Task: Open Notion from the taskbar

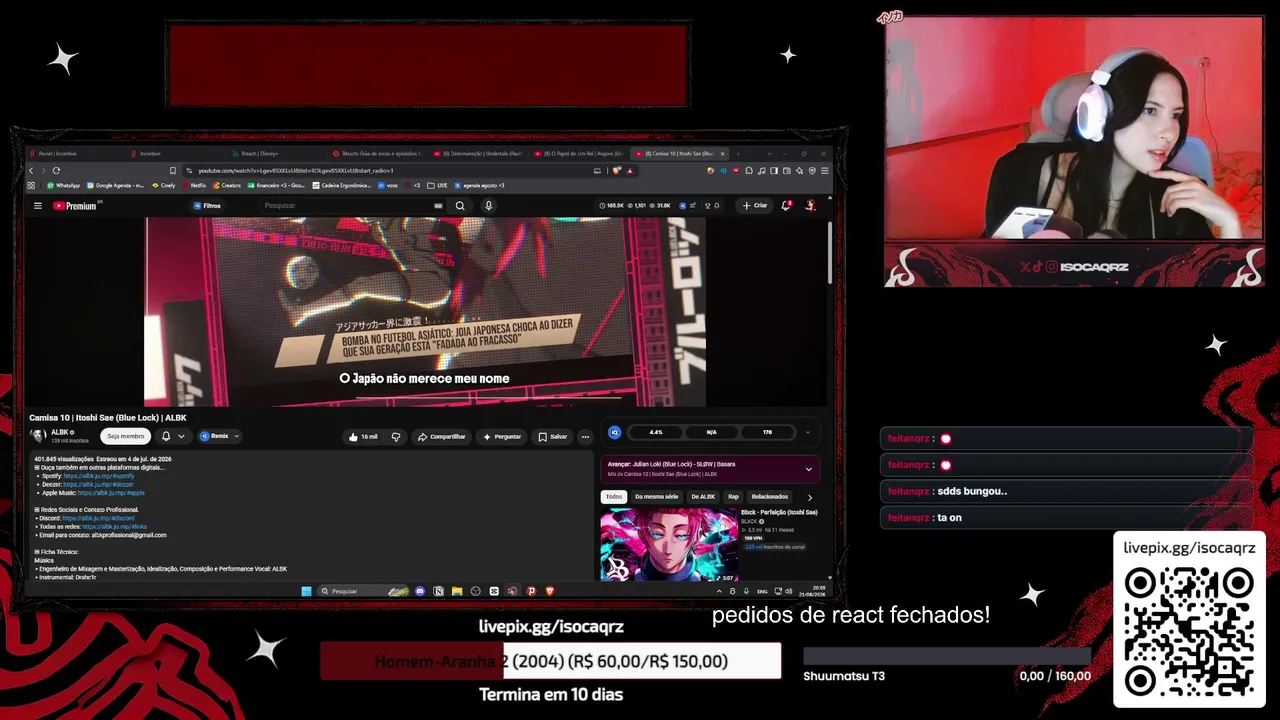Action: 438,591
